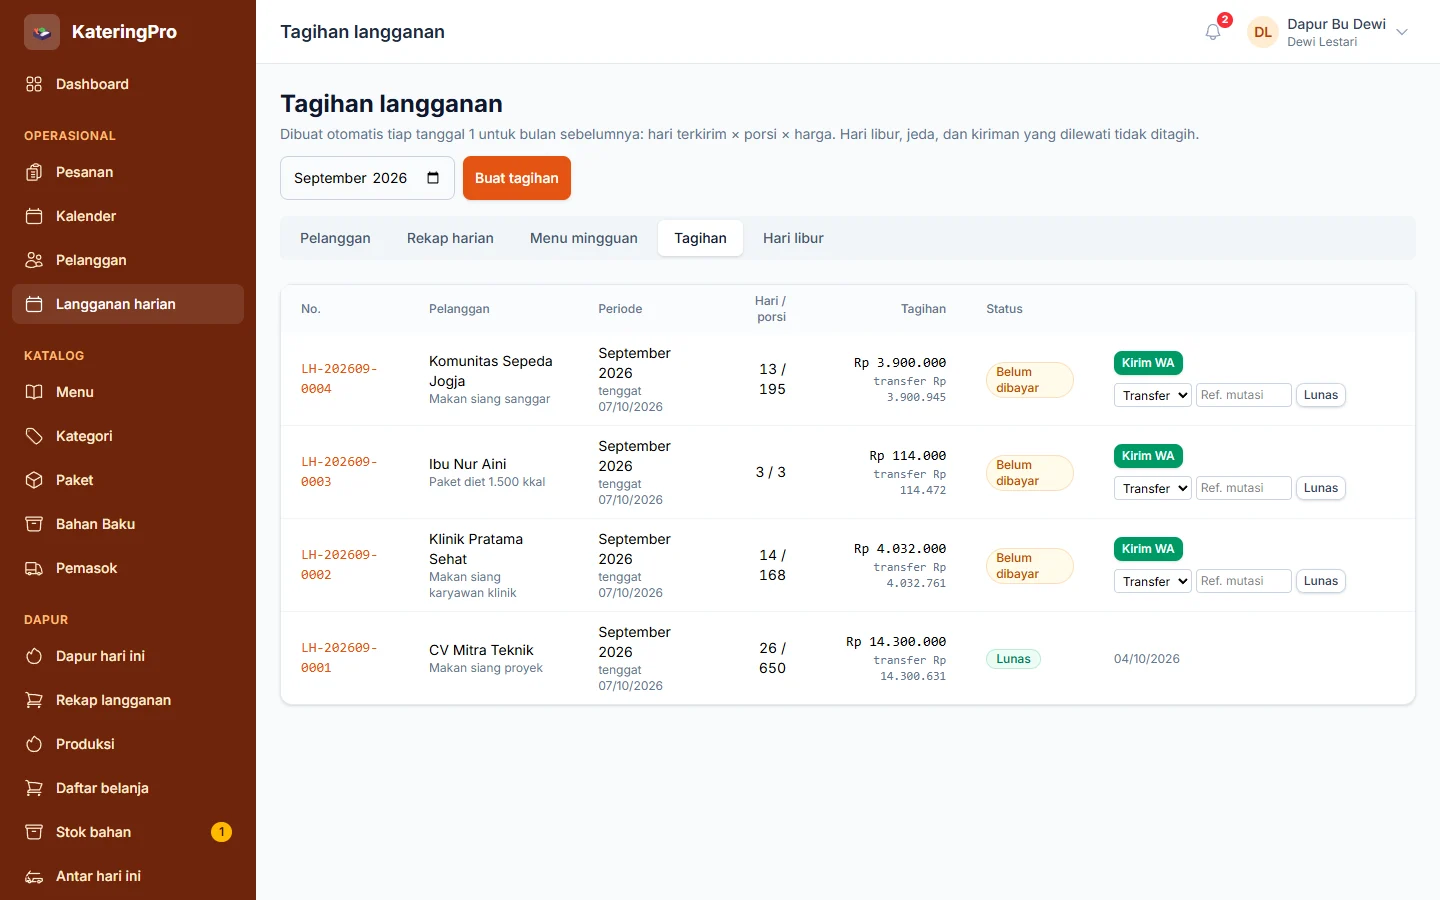Click the Bahan Baku archive icon
This screenshot has width=1440, height=900.
(x=34, y=524)
